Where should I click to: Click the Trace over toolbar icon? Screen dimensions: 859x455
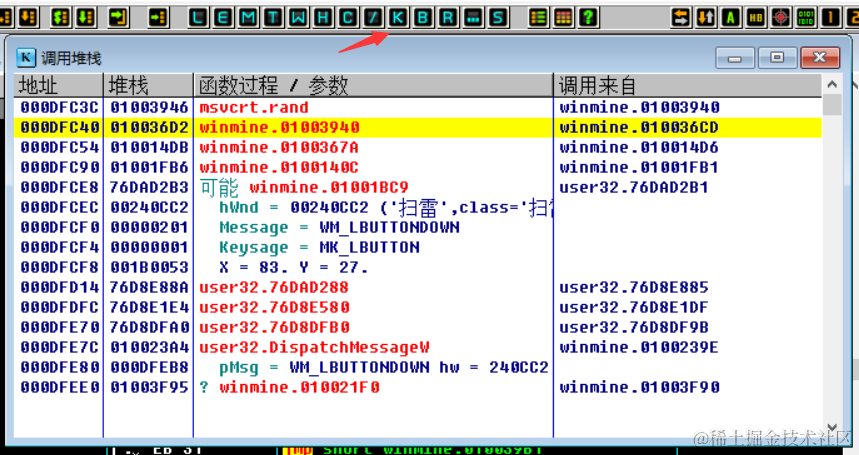(85, 18)
